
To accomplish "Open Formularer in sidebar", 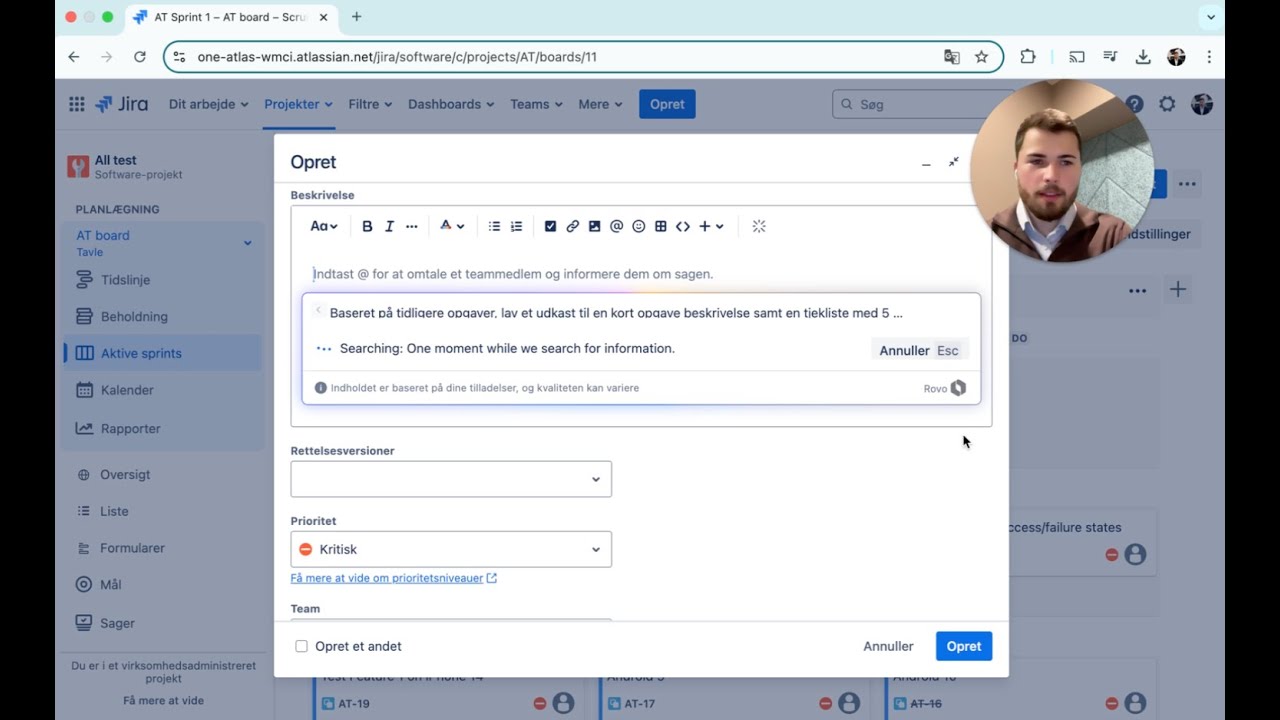I will pos(163,548).
